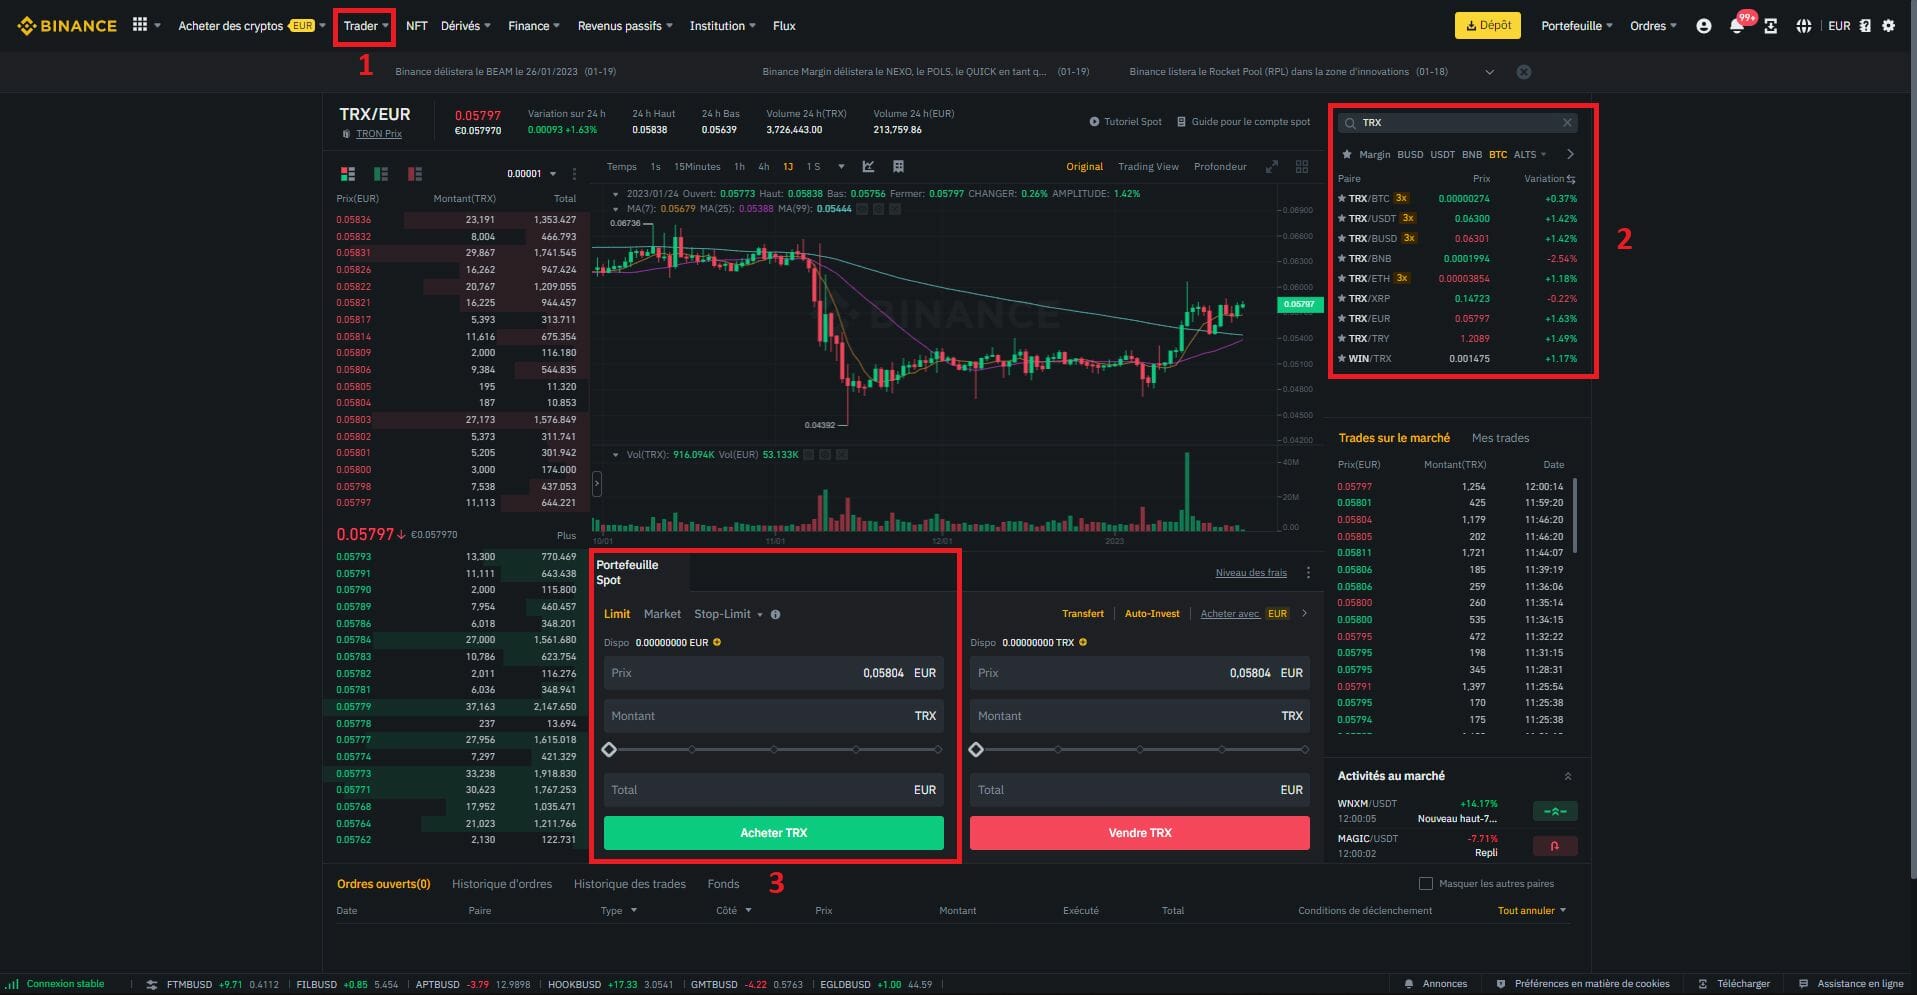Open the user profile icon
1917x995 pixels.
1704,26
